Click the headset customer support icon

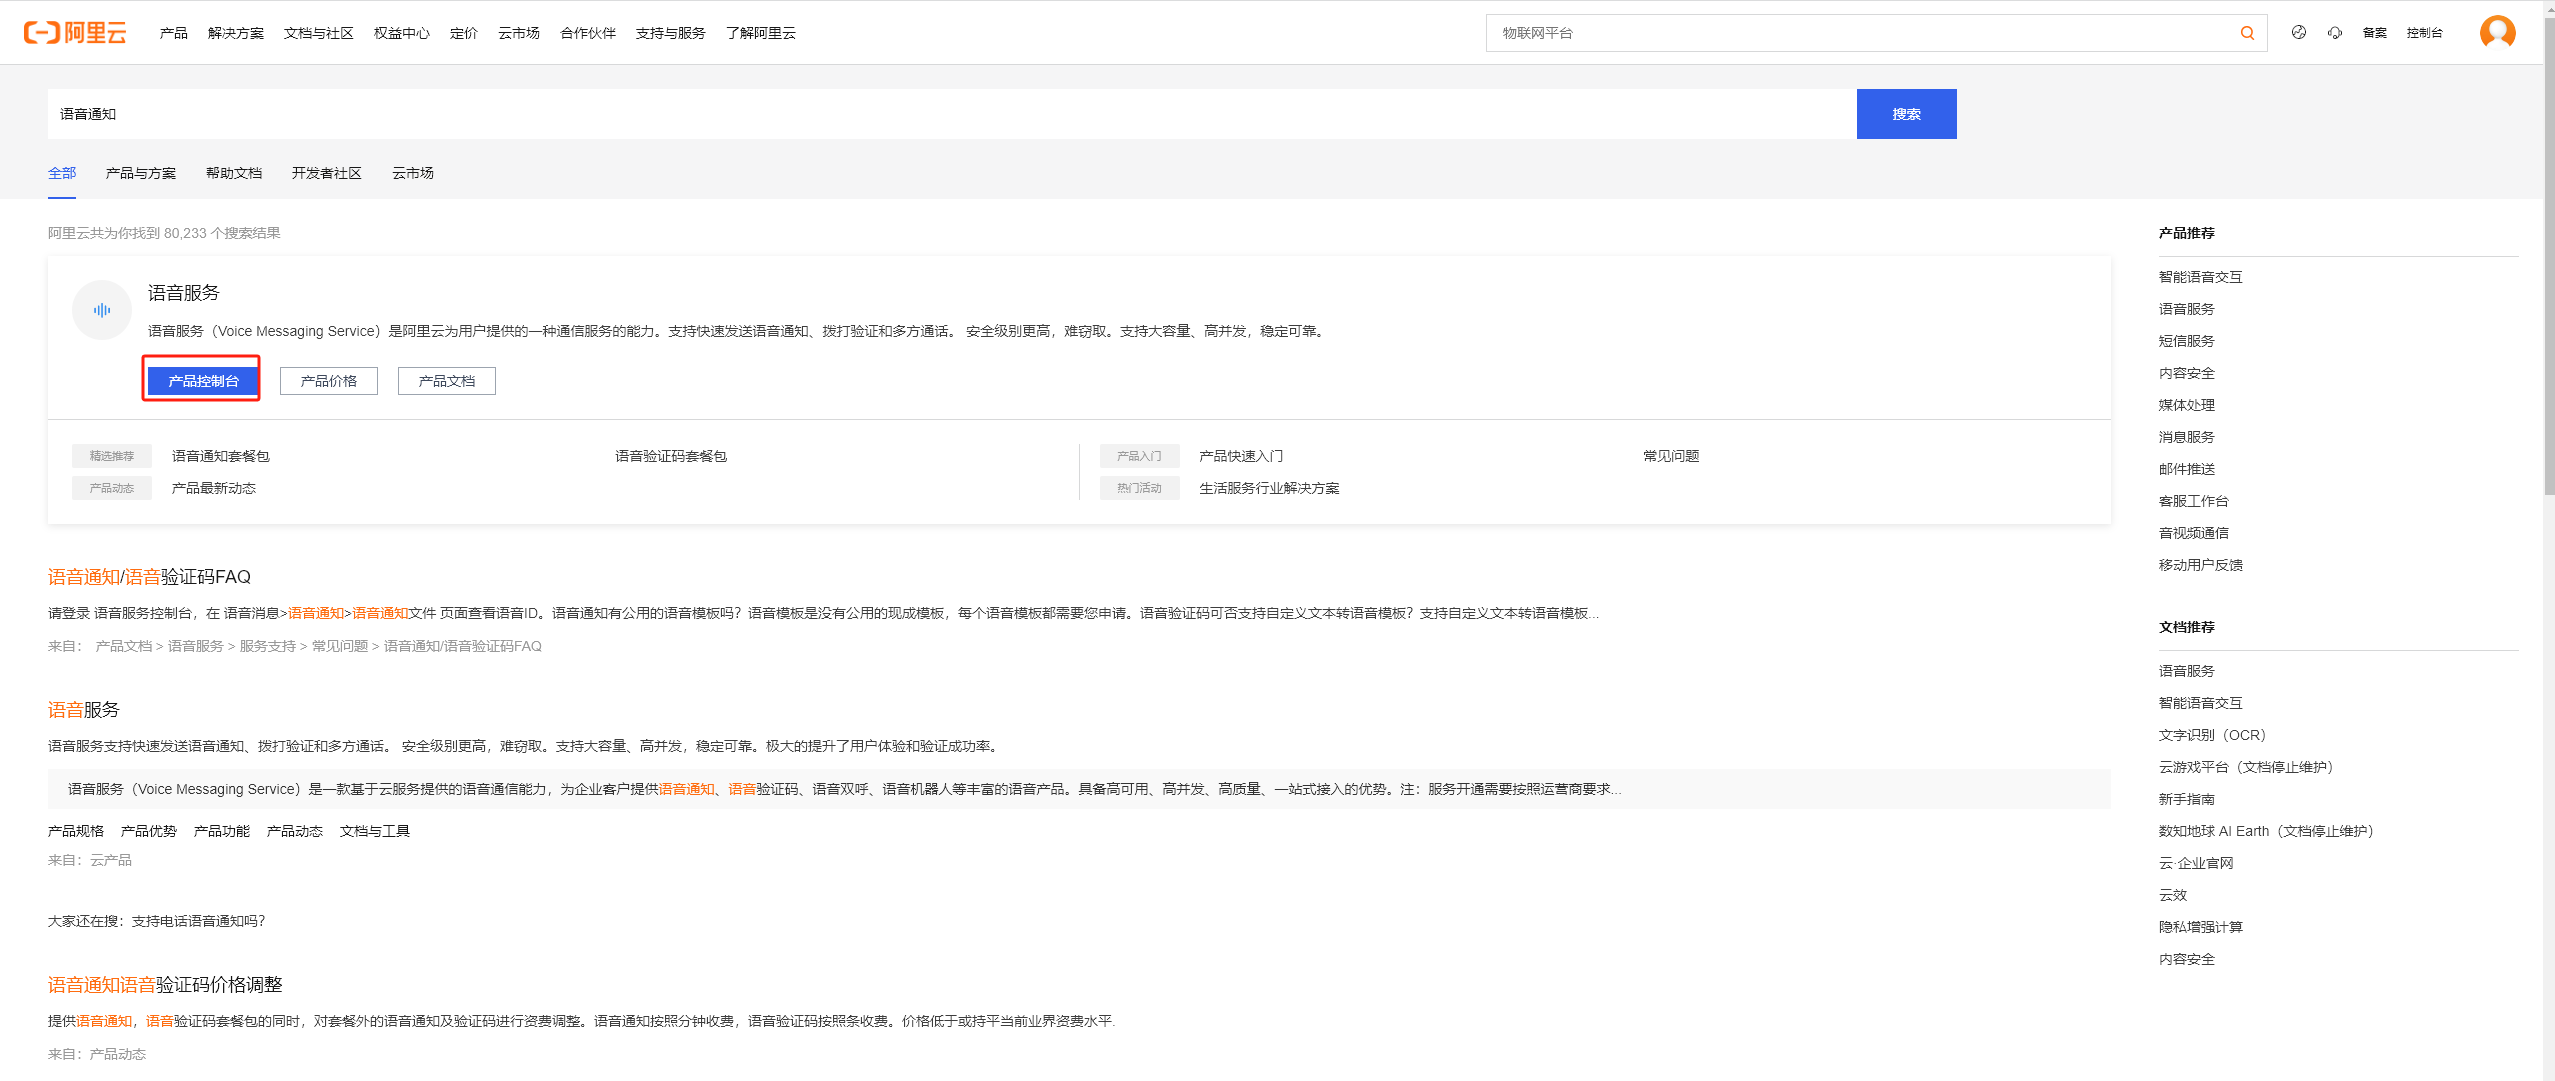pyautogui.click(x=2335, y=33)
